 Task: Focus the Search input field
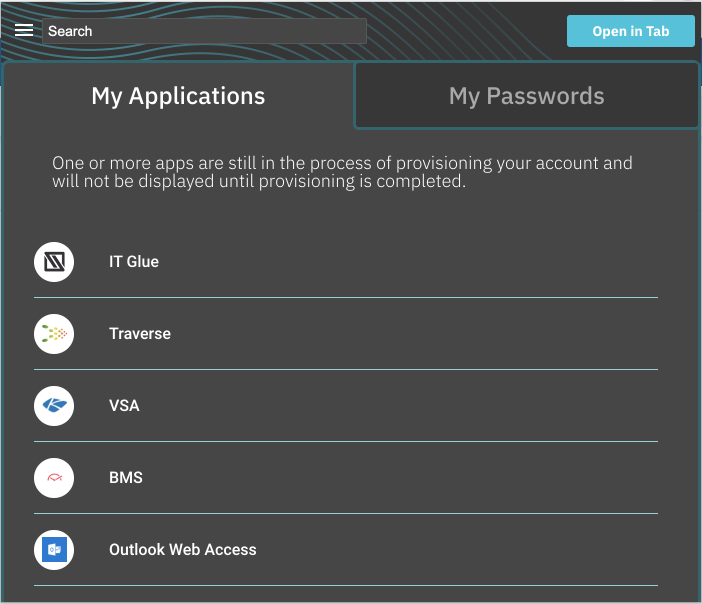pos(204,31)
